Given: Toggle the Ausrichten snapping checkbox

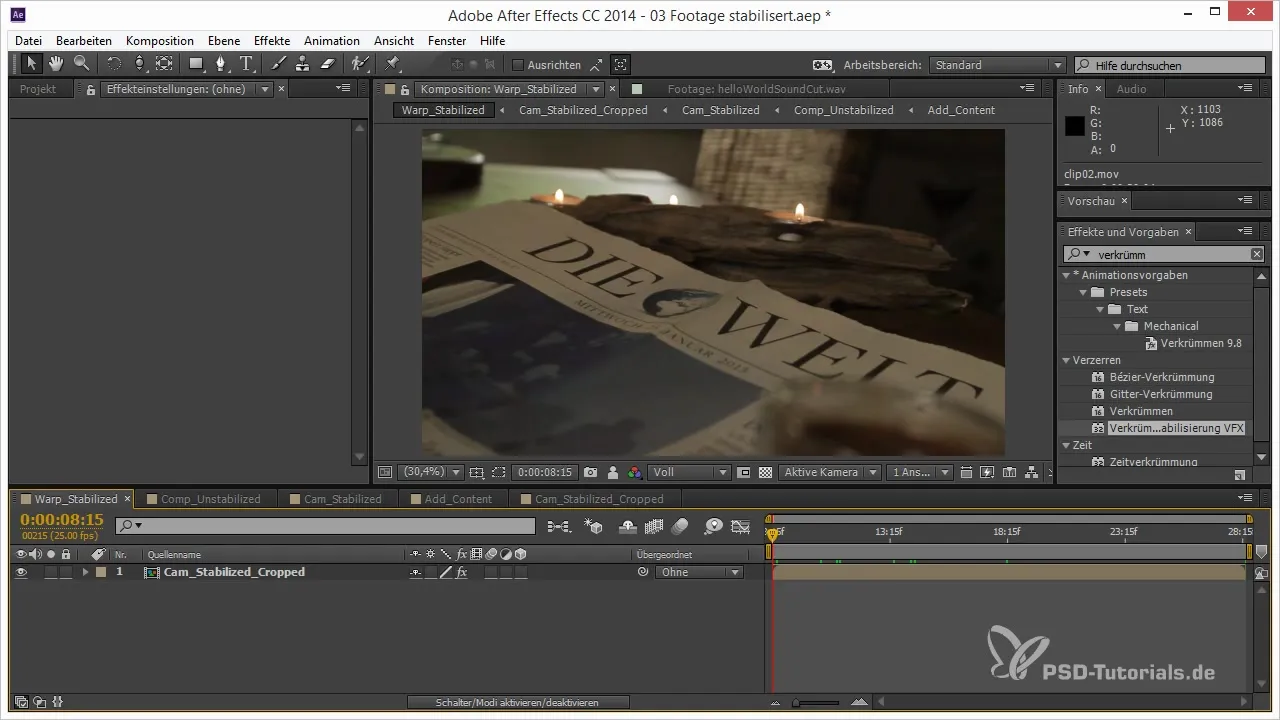Looking at the screenshot, I should pos(517,65).
